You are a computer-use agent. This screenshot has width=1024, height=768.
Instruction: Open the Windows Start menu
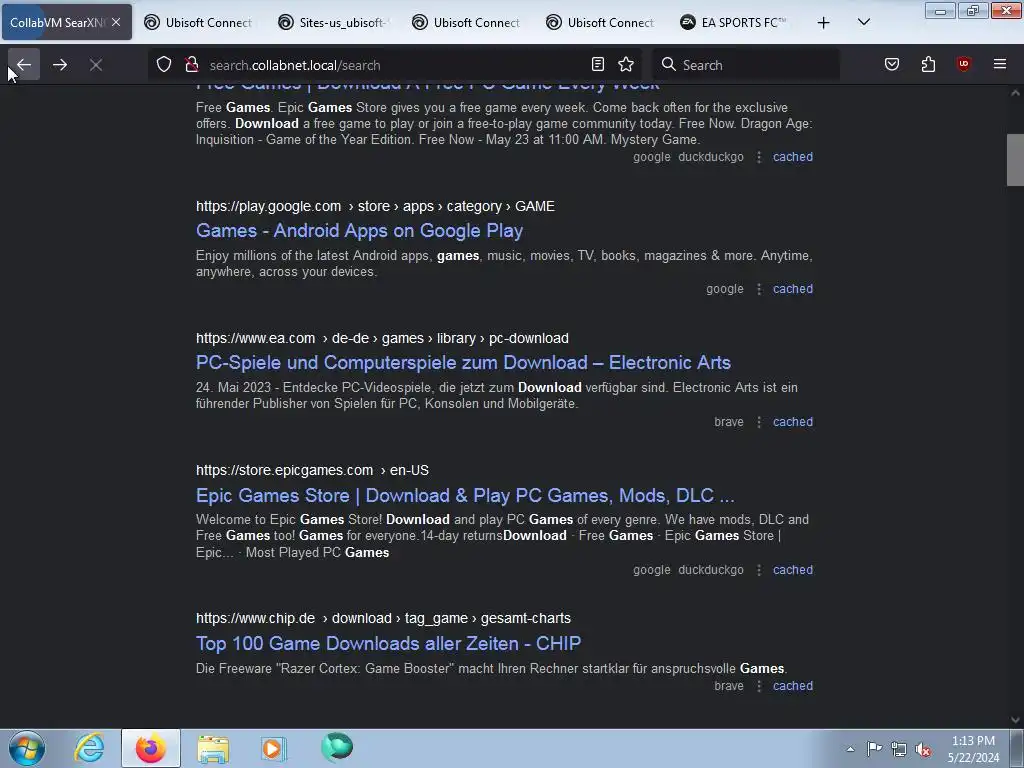pos(26,748)
